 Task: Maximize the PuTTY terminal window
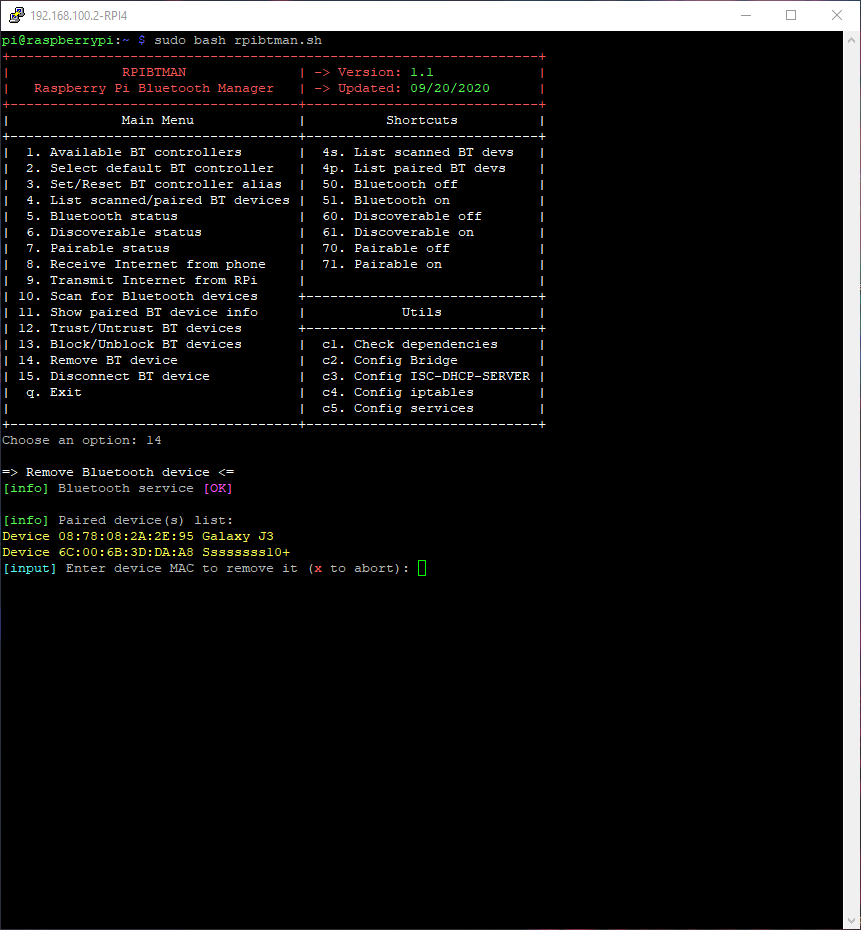(791, 15)
